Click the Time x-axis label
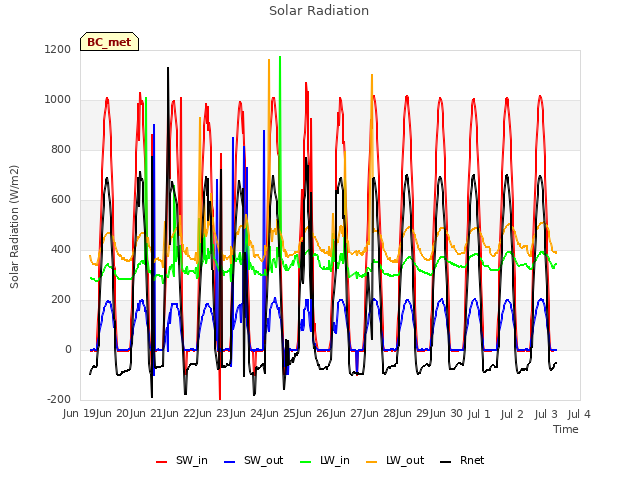This screenshot has height=480, width=640. 566,429
